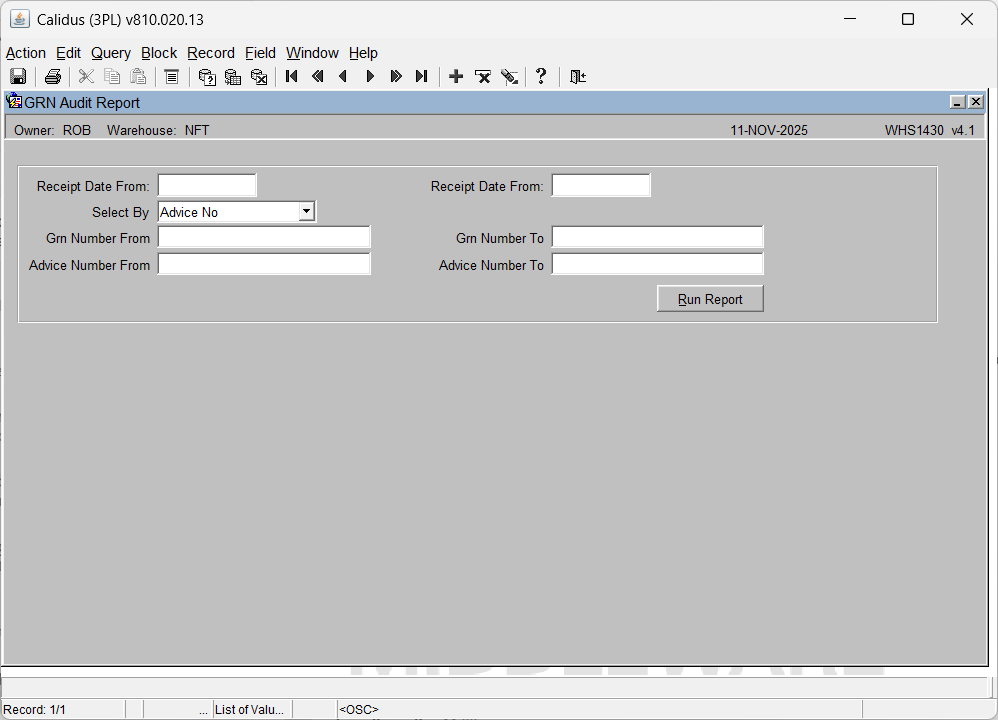Click the Print icon

pyautogui.click(x=53, y=77)
